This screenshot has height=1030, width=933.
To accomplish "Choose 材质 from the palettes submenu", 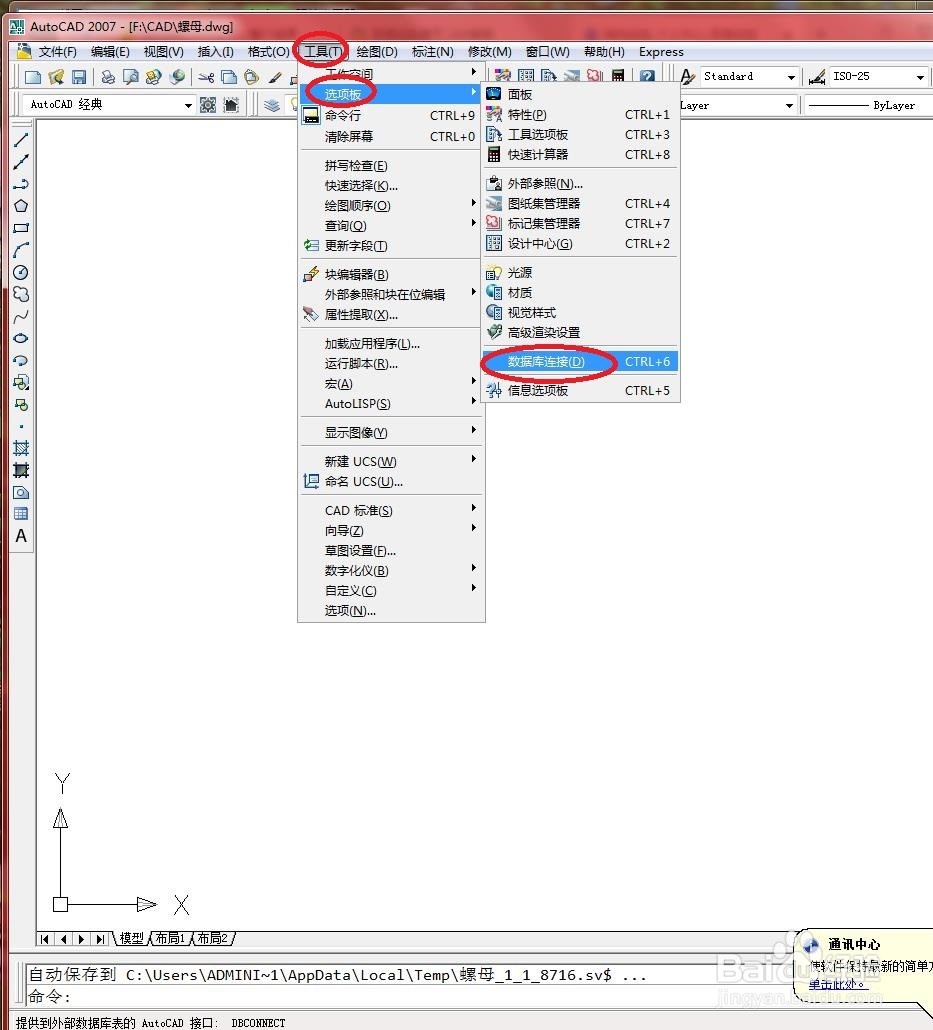I will click(581, 292).
